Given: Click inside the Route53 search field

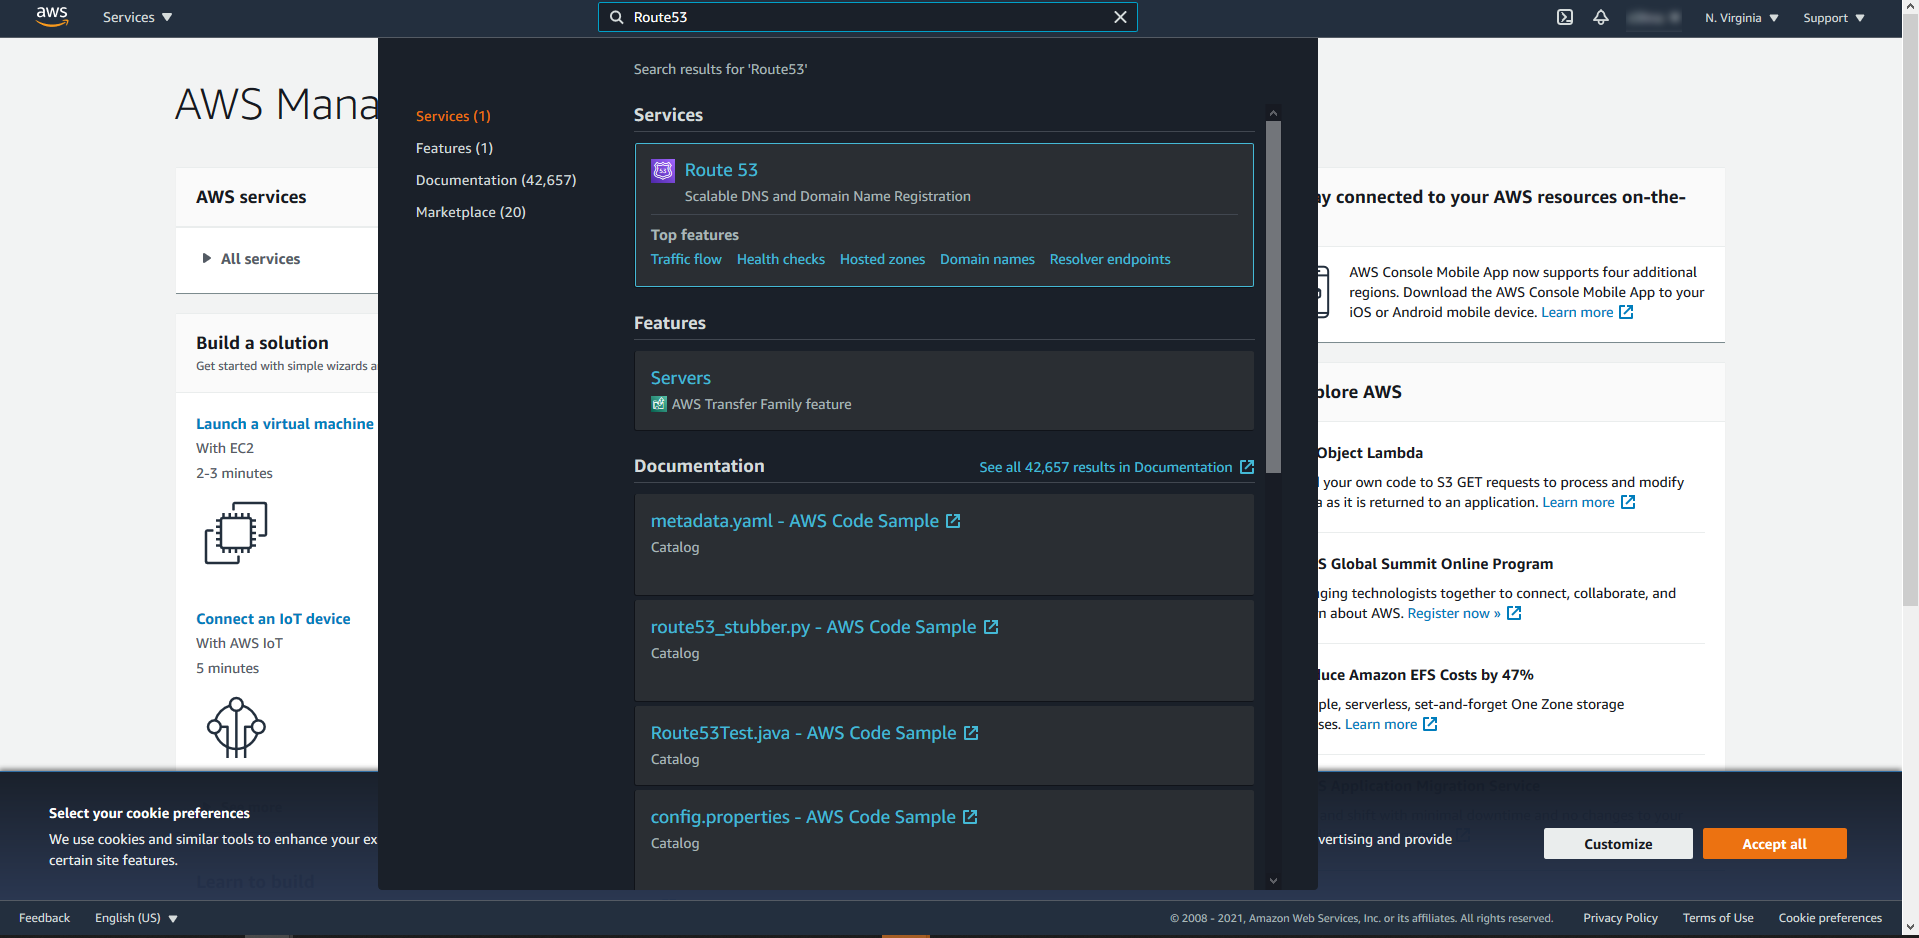Looking at the screenshot, I should [867, 17].
